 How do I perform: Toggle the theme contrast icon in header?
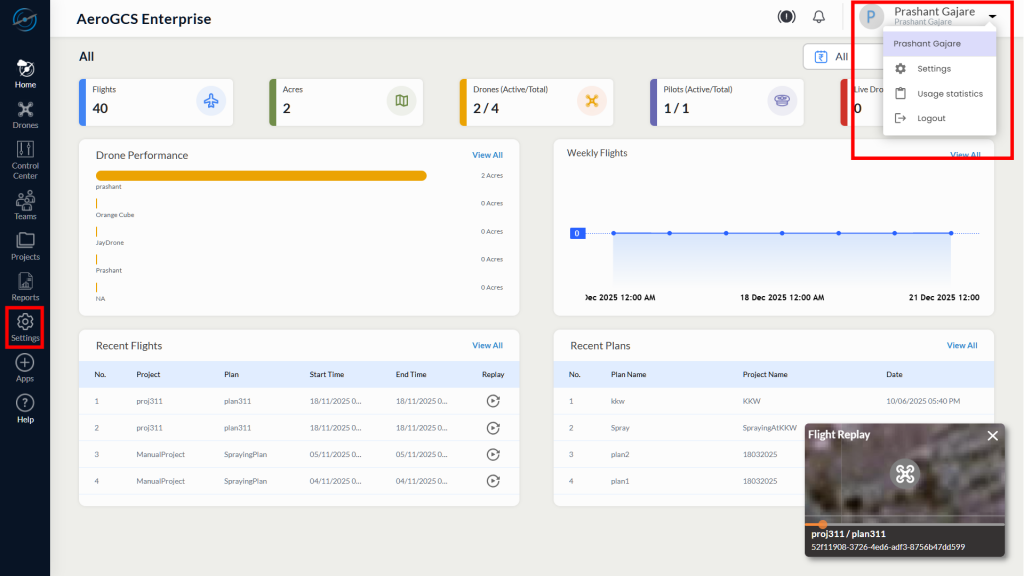point(786,17)
